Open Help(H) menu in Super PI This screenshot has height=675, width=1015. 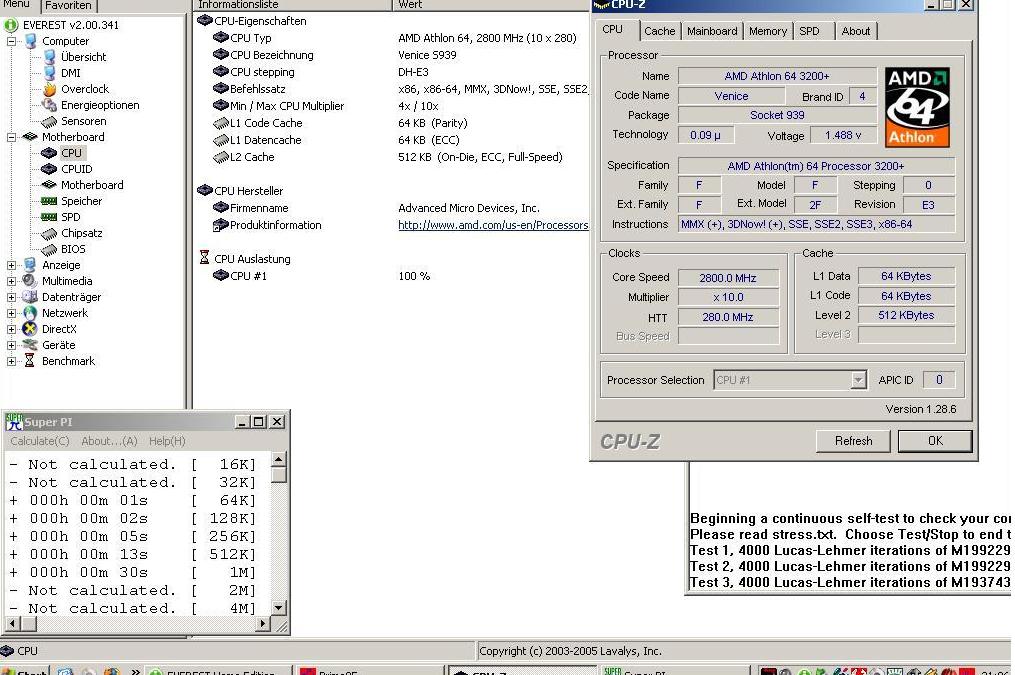[x=167, y=441]
